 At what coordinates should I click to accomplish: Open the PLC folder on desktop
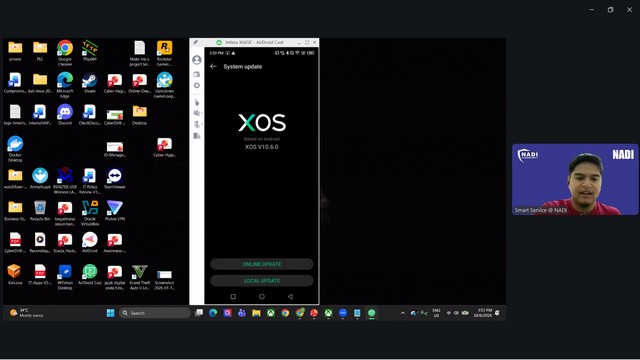40,51
